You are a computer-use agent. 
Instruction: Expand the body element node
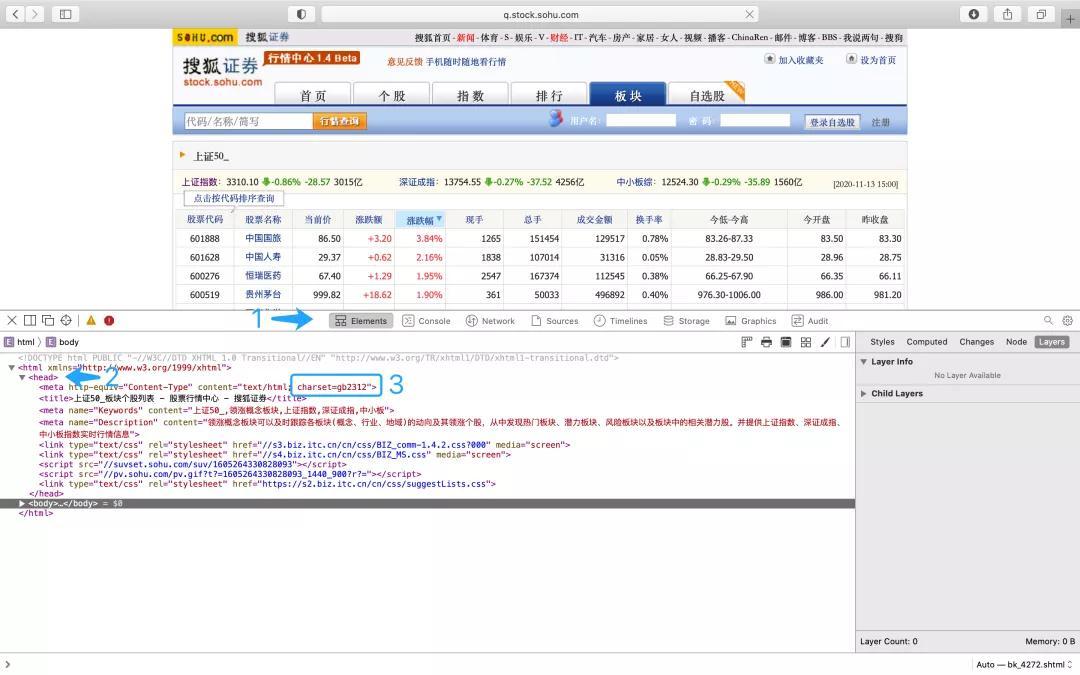click(23, 503)
